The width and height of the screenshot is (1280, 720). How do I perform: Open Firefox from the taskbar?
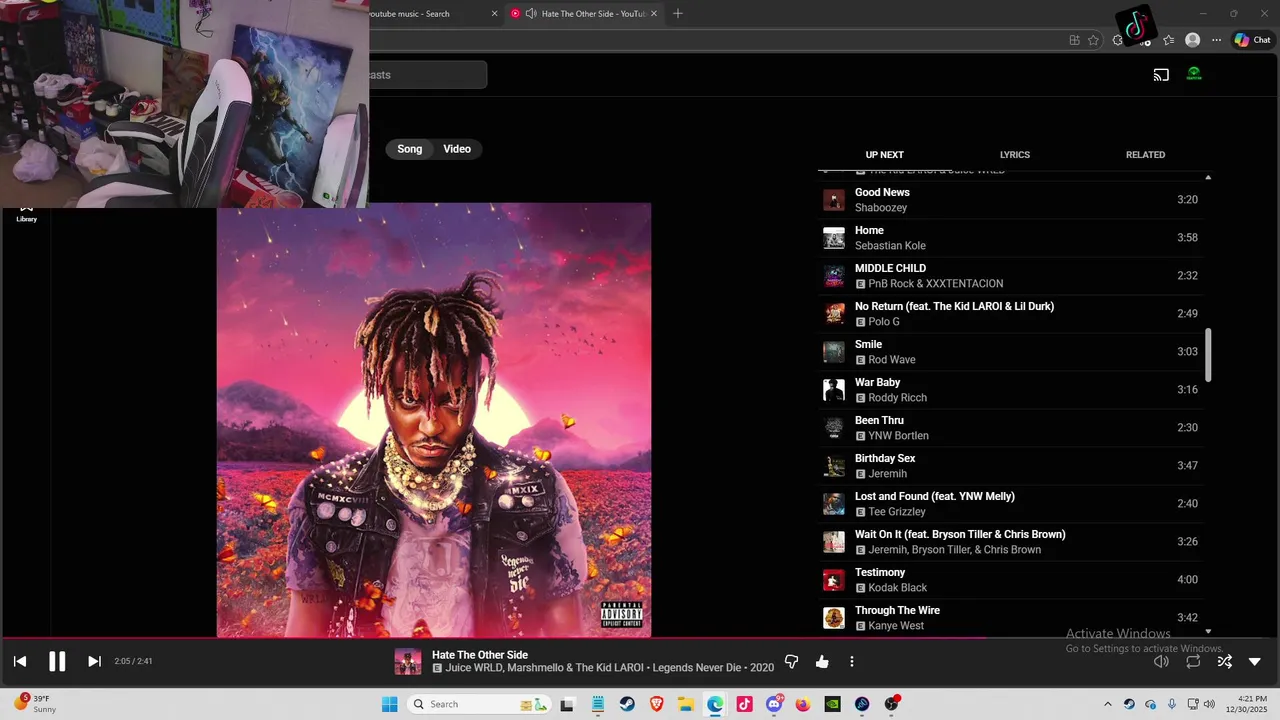(x=803, y=704)
